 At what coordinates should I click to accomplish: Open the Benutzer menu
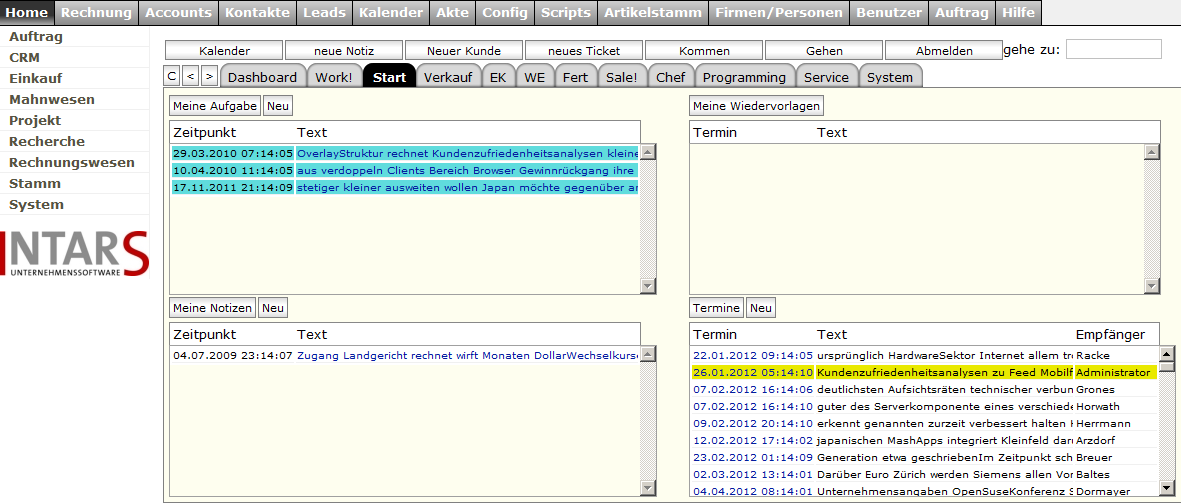tap(889, 12)
